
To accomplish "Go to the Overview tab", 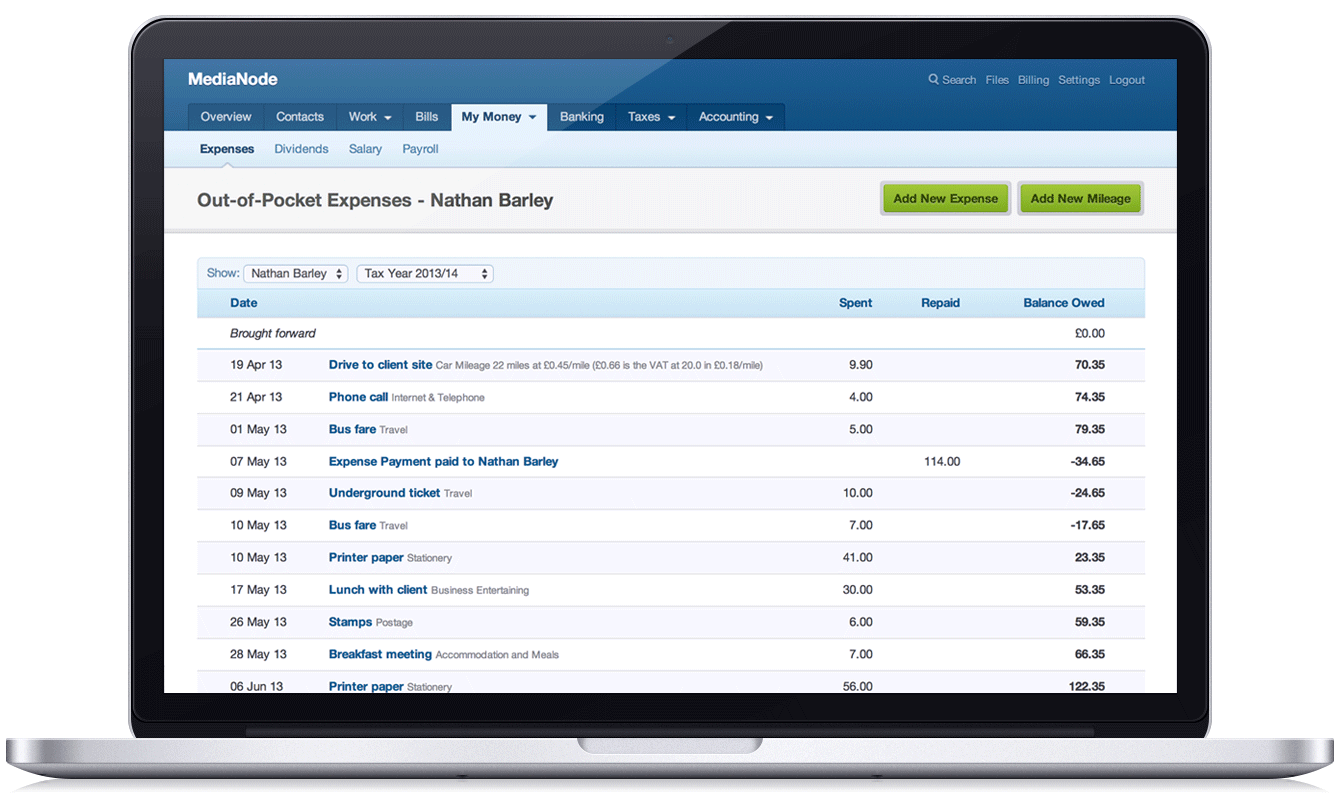I will click(226, 117).
